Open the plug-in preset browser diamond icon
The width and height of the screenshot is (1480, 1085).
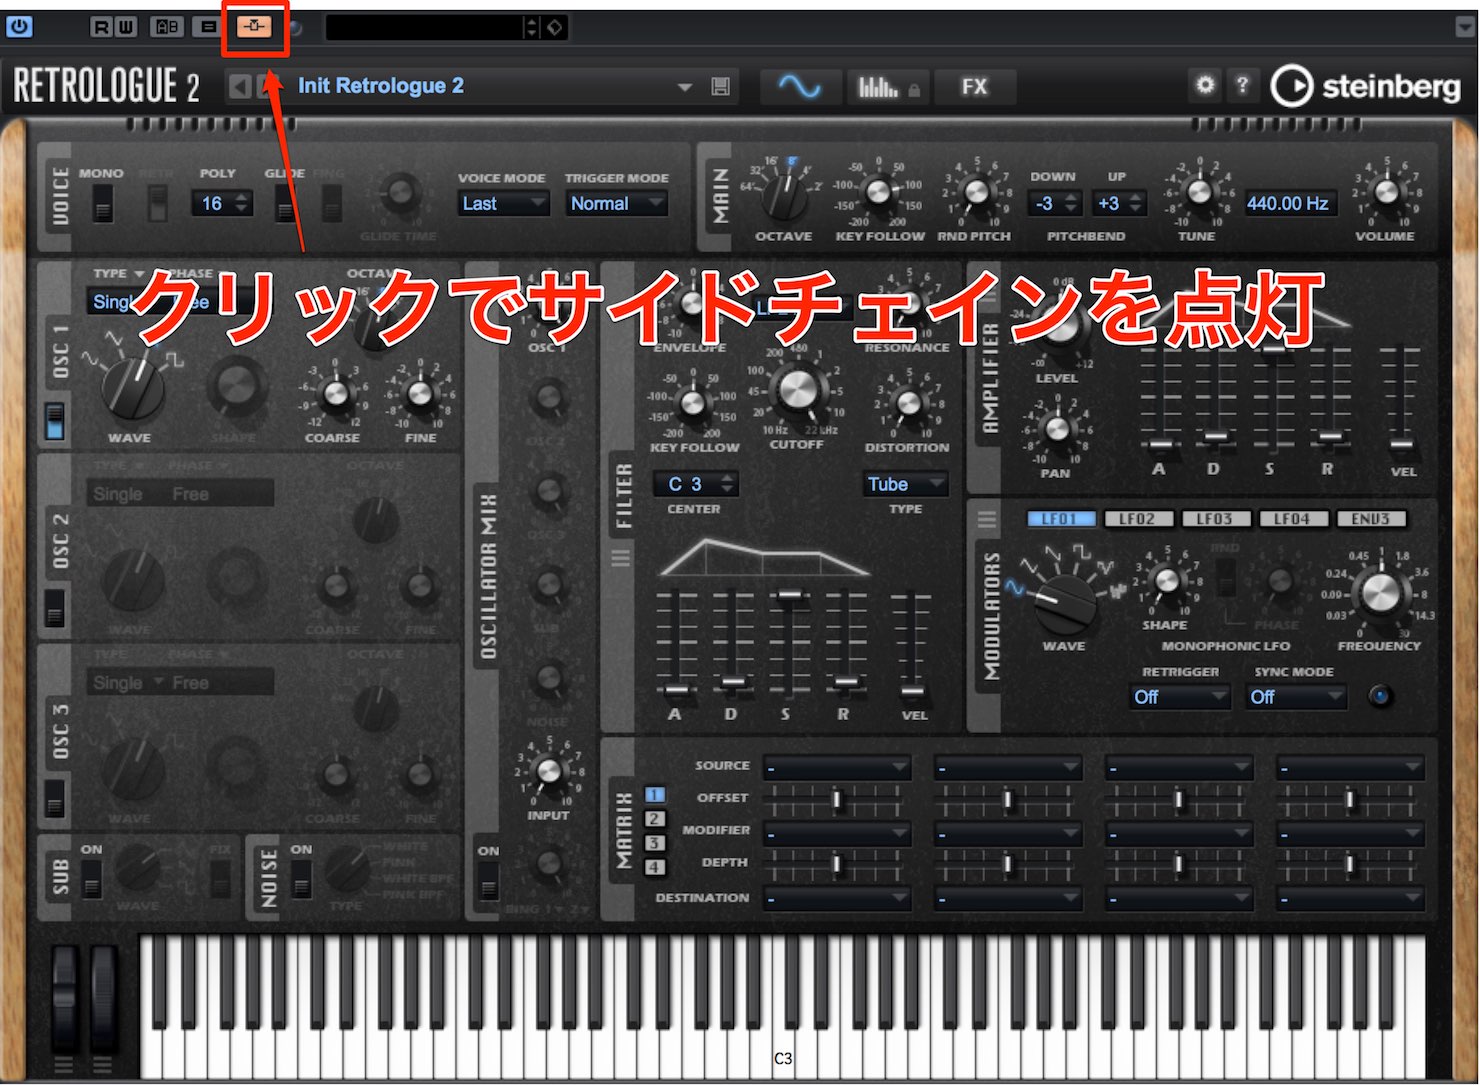(x=555, y=28)
